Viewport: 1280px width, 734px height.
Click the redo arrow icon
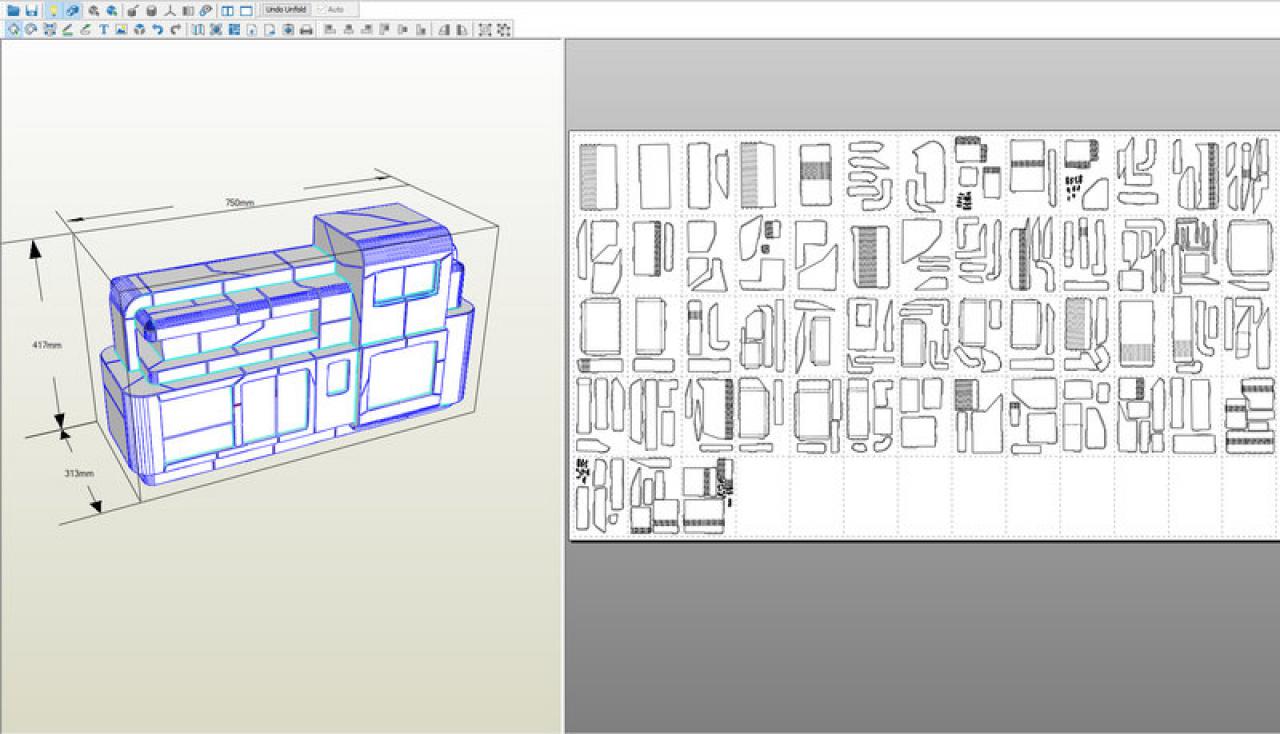175,29
